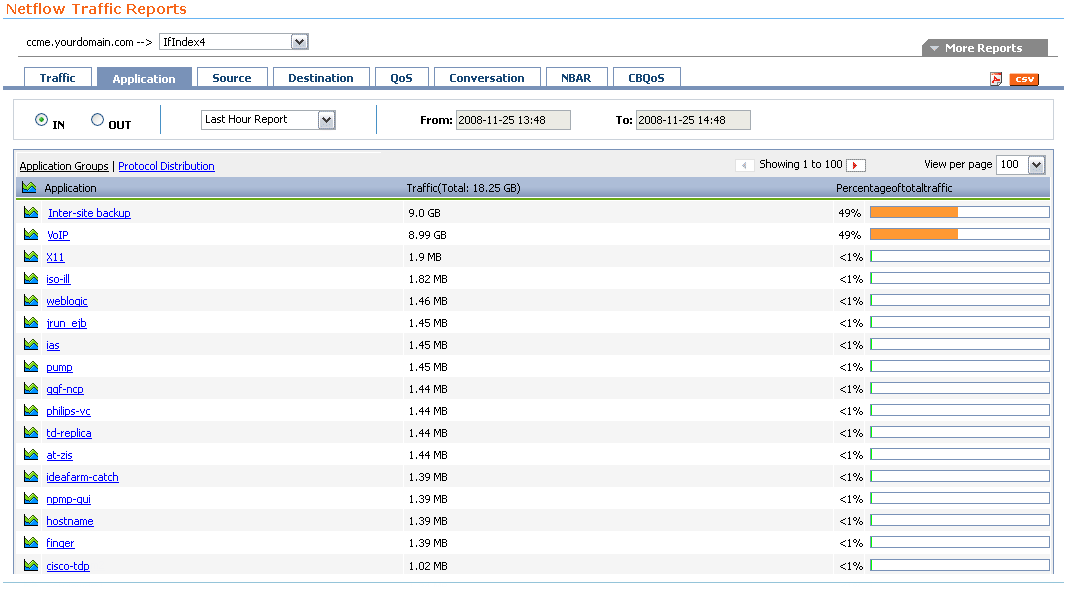This screenshot has width=1067, height=592.
Task: Open the iso-ill application link
Action: 58,279
